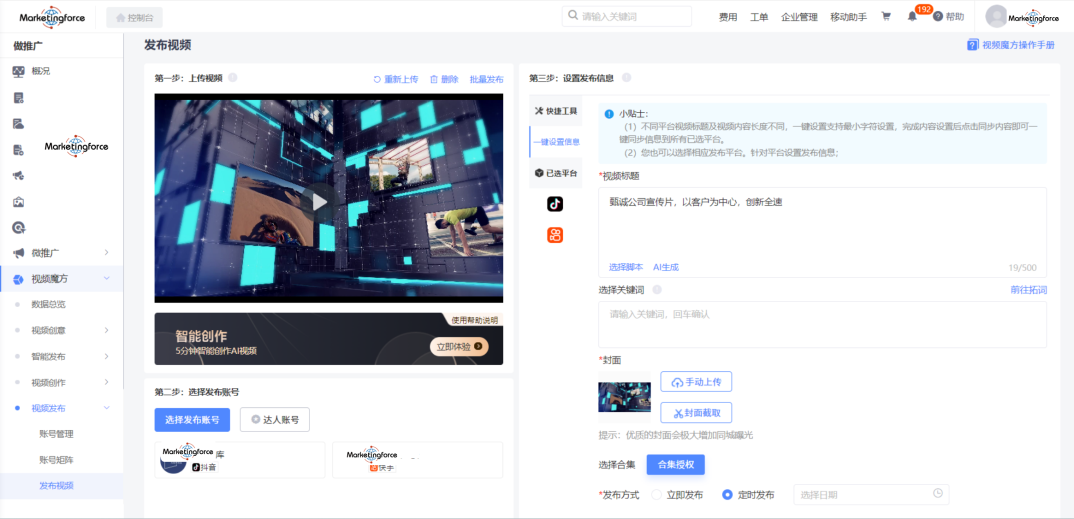The image size is (1074, 519).
Task: Click the 删除 trash icon above video
Action: tap(434, 79)
